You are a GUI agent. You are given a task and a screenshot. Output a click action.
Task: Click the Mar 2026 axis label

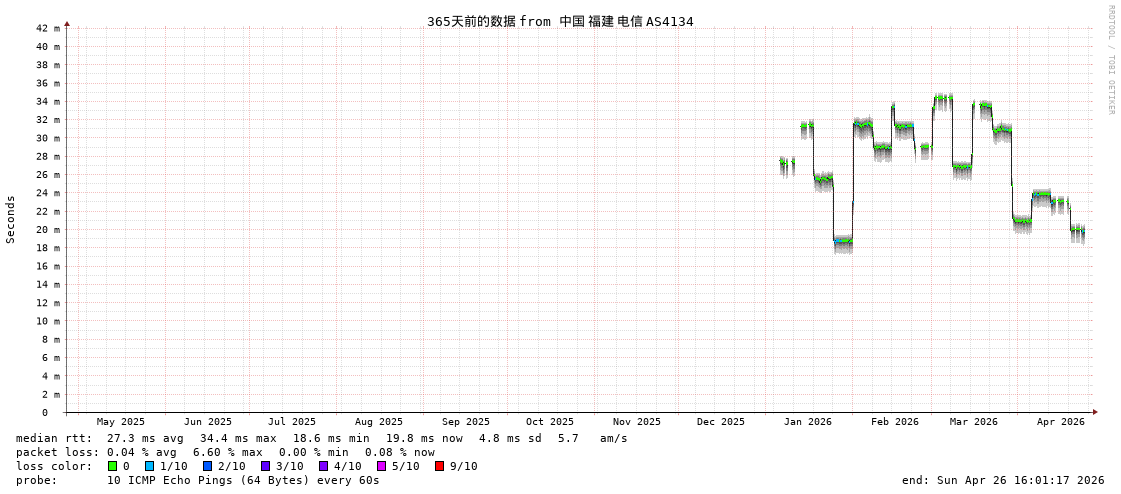pos(974,422)
